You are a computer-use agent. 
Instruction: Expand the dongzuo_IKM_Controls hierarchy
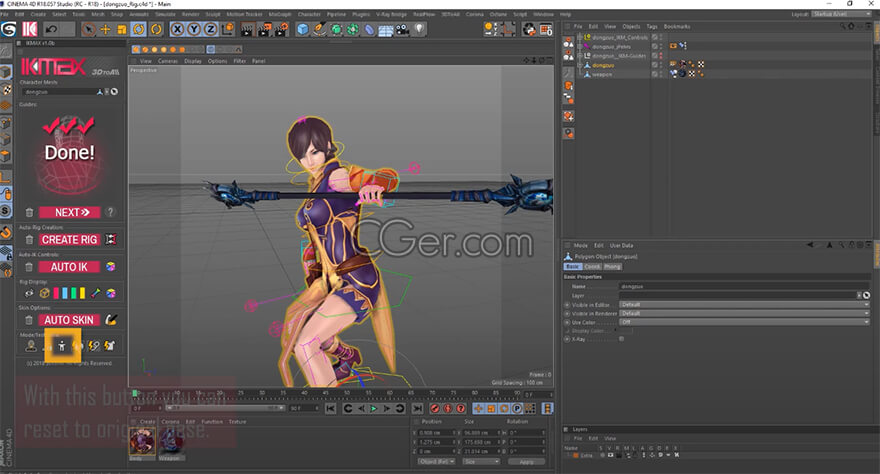pyautogui.click(x=580, y=38)
